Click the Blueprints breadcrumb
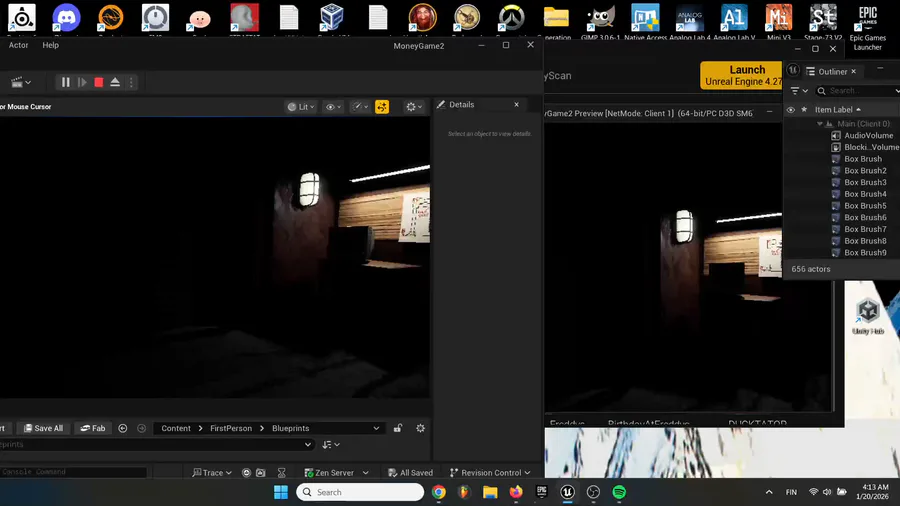 [290, 428]
